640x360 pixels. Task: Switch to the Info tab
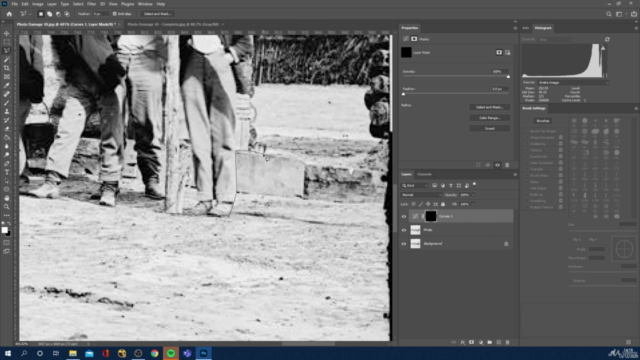(x=526, y=28)
